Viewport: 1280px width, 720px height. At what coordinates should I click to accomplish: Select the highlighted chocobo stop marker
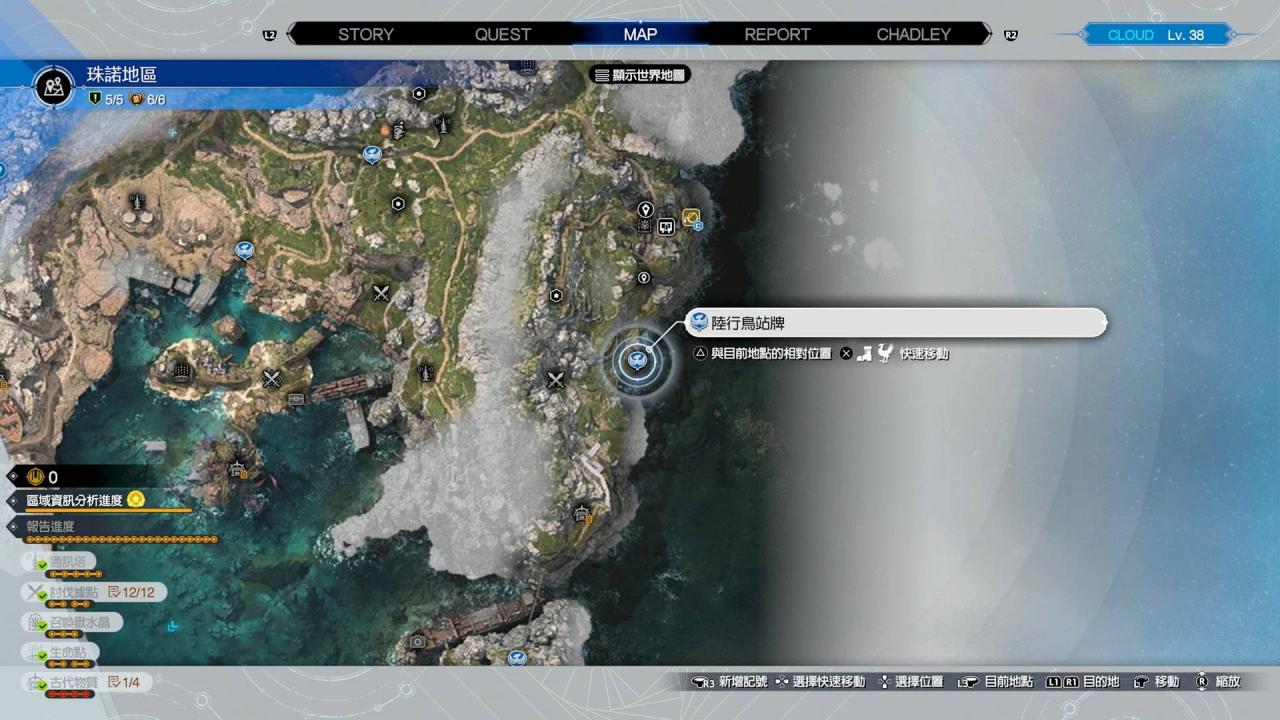(636, 360)
